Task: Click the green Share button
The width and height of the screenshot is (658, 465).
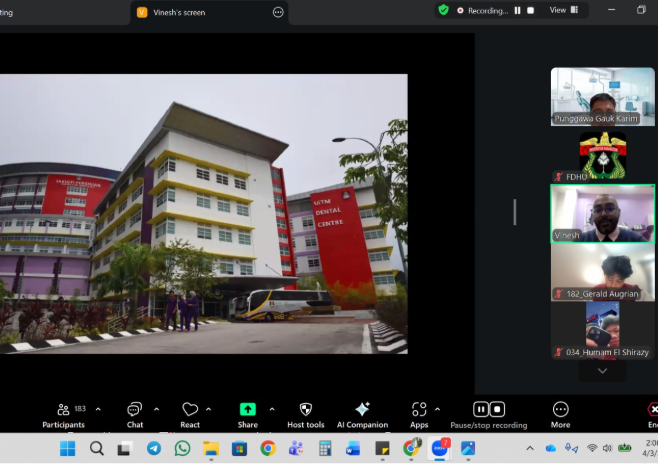Action: click(x=247, y=410)
